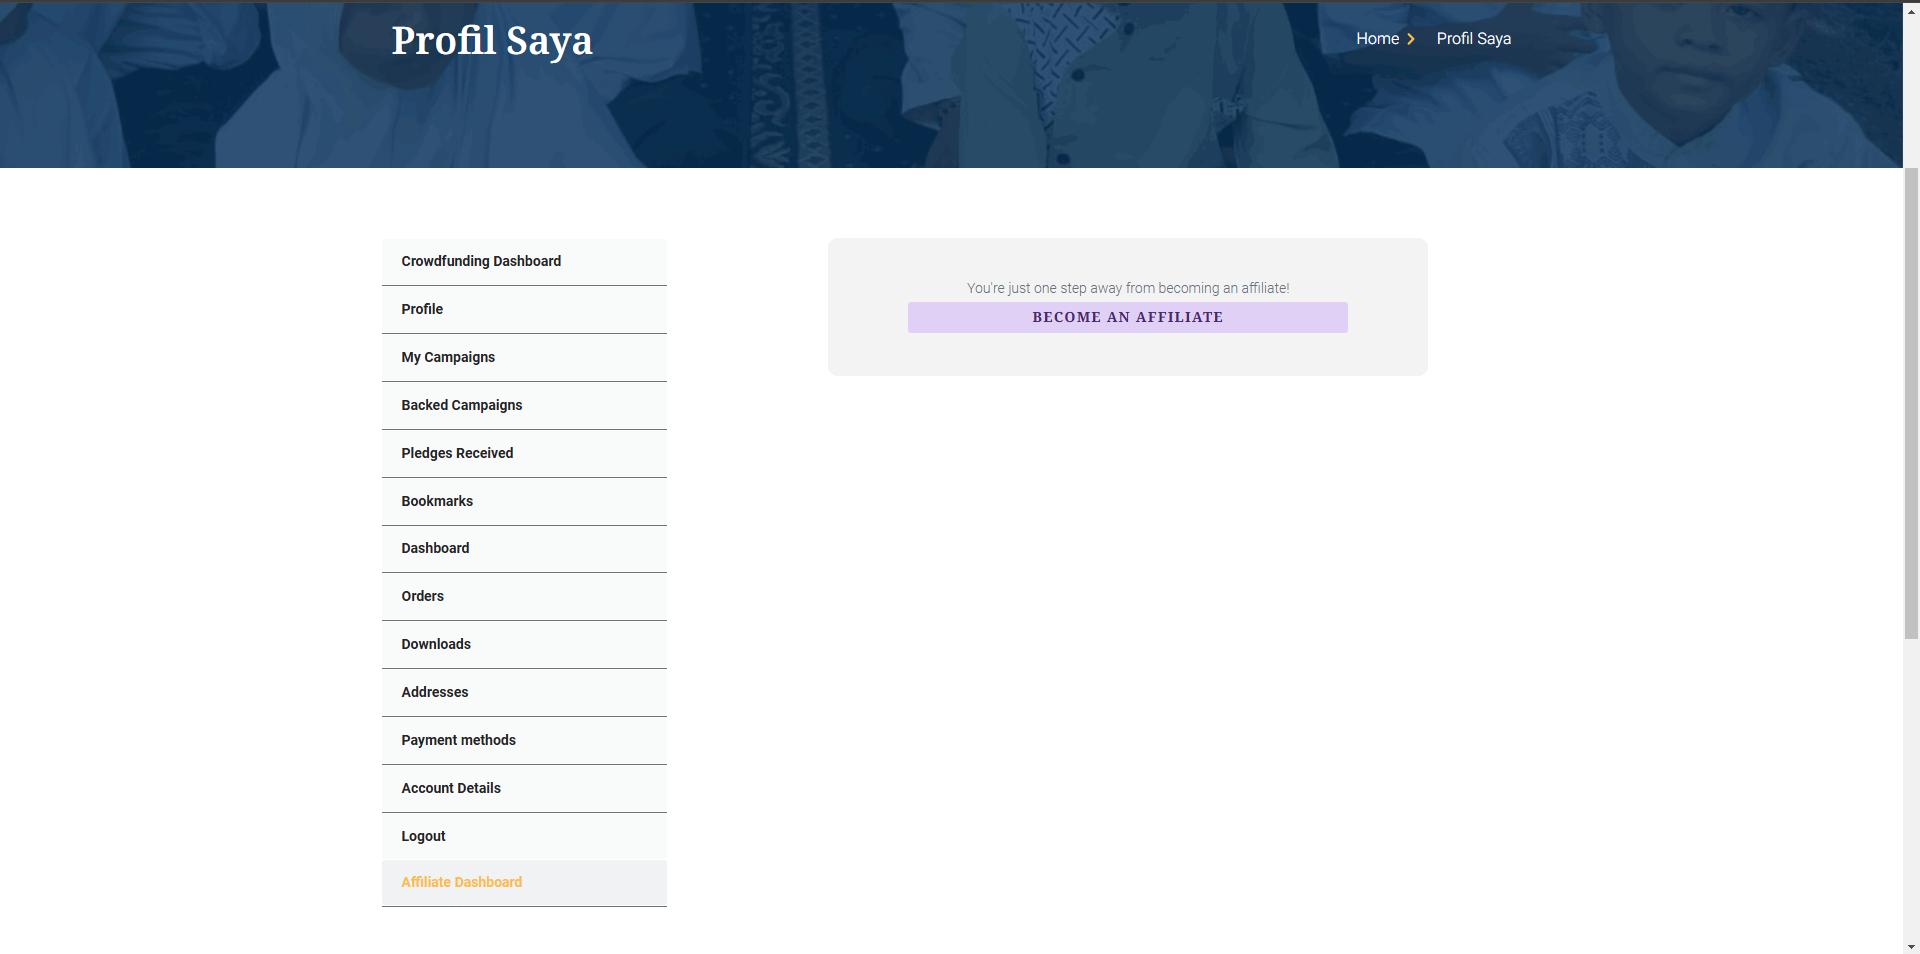Click the scrollbar up arrow
1920x954 pixels.
coord(1911,10)
